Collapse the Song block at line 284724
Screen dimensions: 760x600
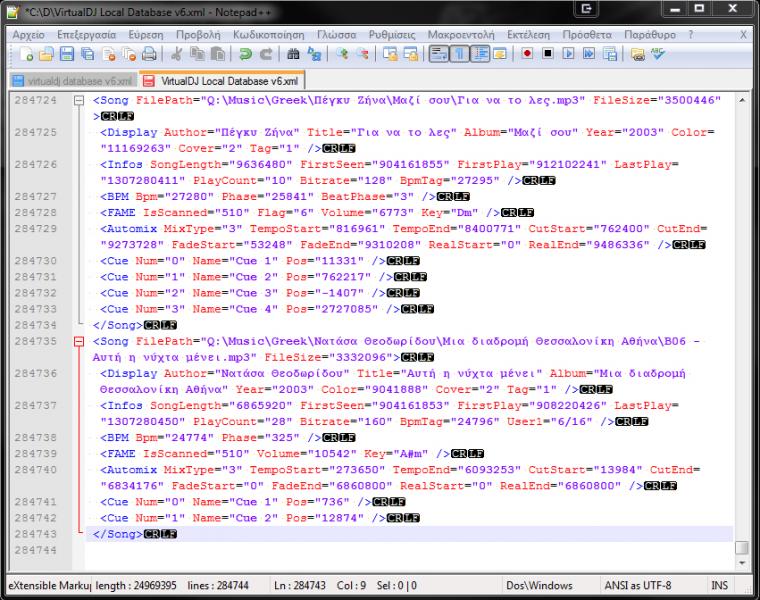point(79,100)
